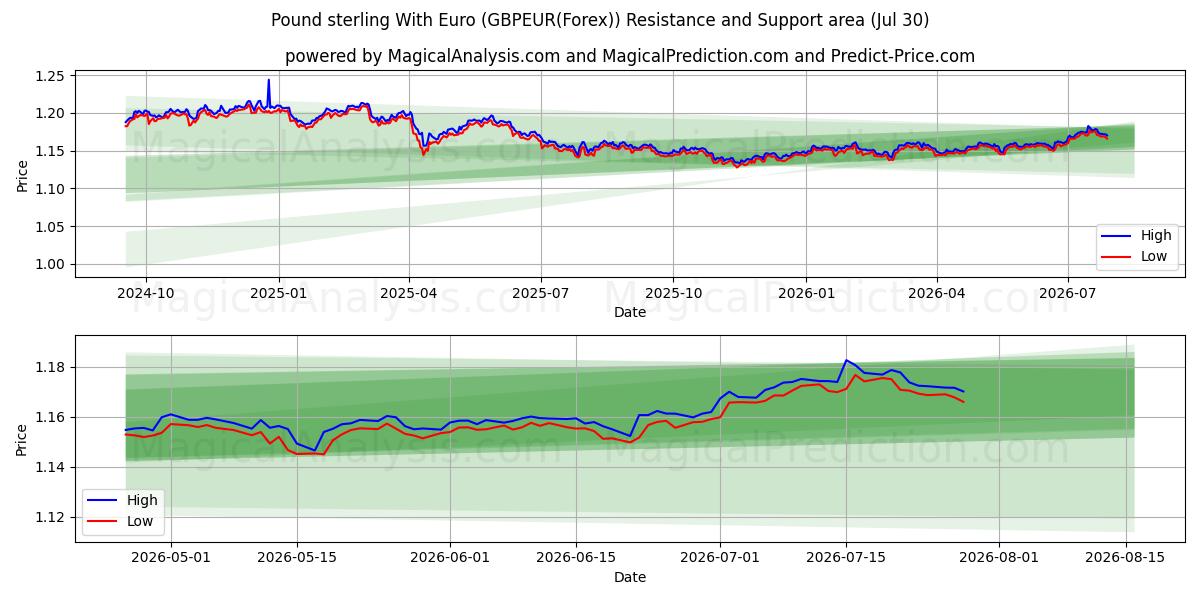
Task: Click the price spike peak near 2025-01
Action: click(268, 80)
